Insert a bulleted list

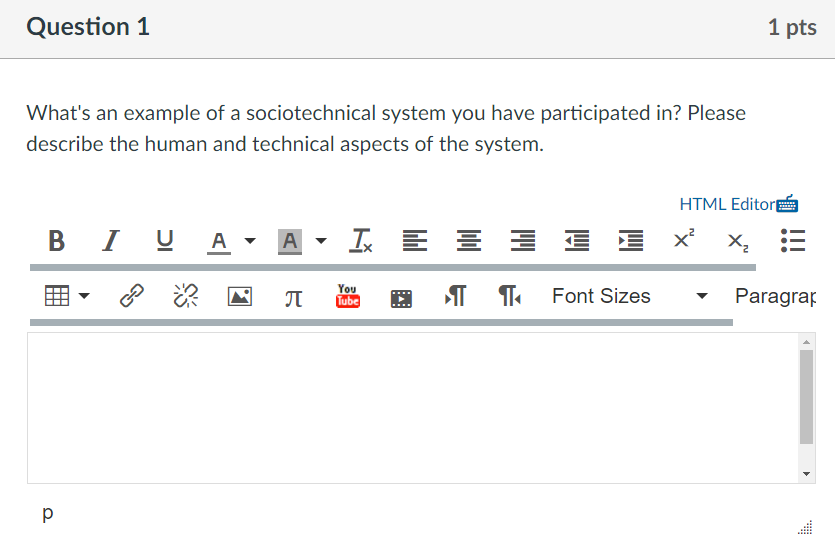tap(791, 241)
